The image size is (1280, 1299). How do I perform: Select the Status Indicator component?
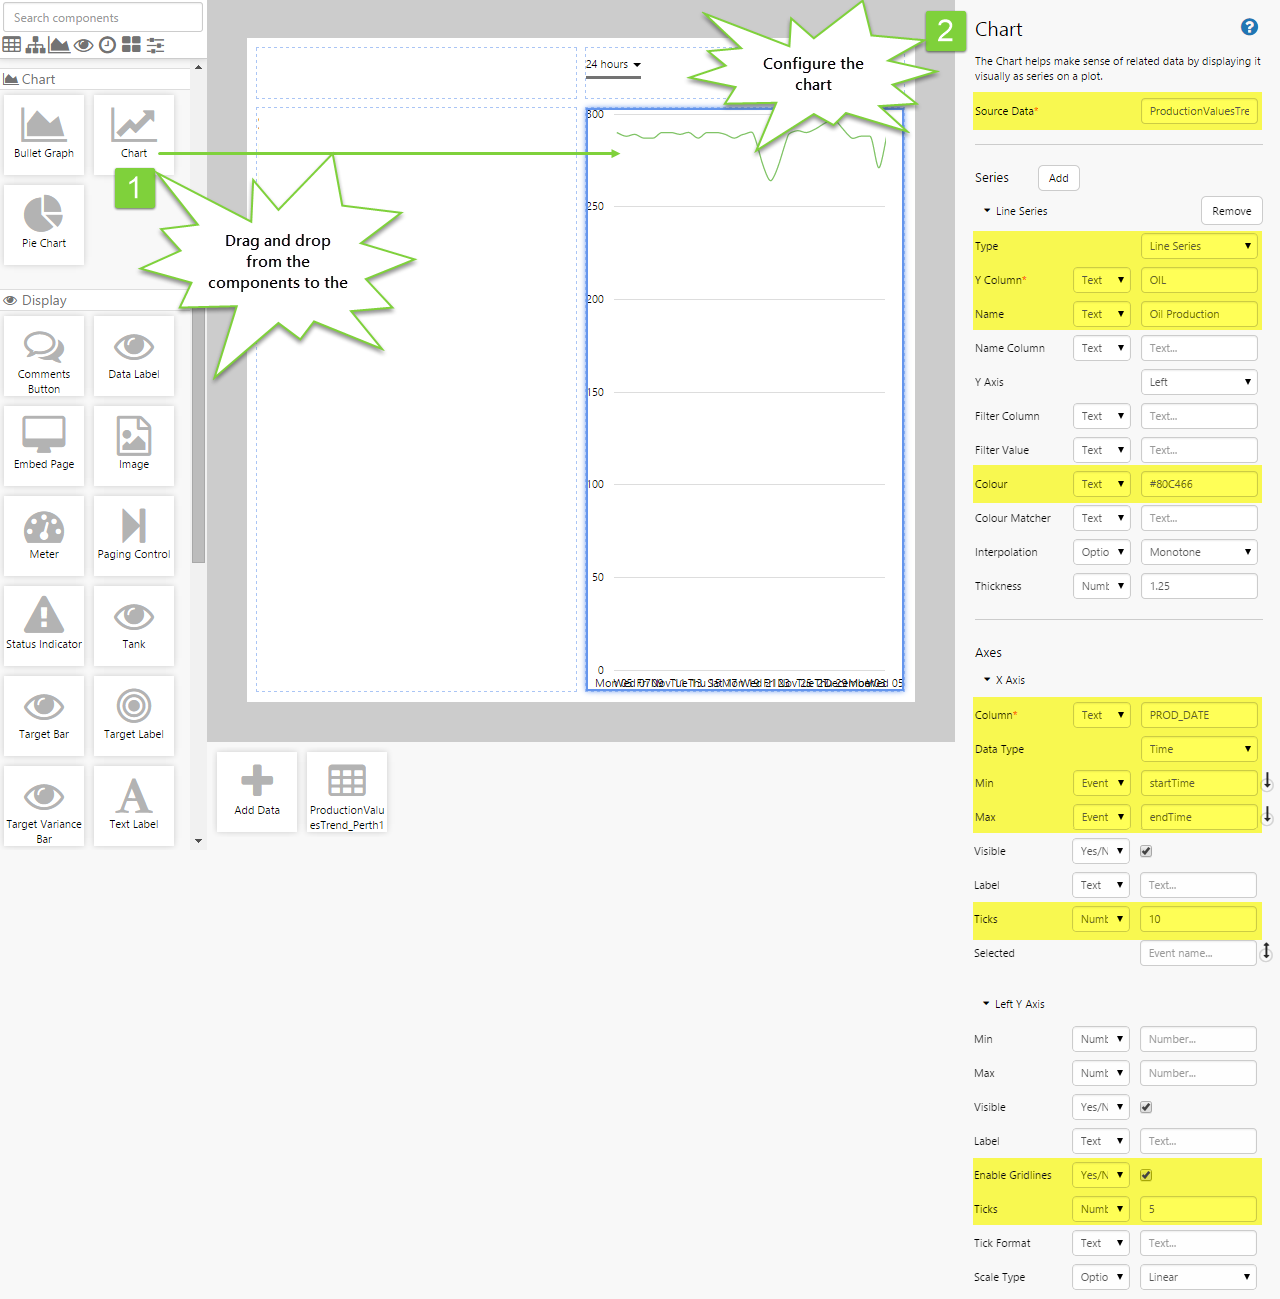click(x=44, y=626)
